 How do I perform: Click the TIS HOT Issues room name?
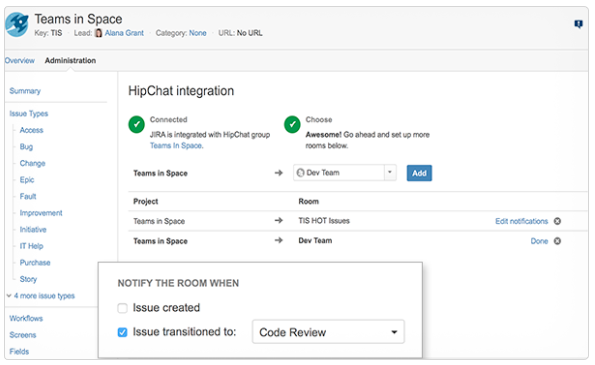click(324, 221)
